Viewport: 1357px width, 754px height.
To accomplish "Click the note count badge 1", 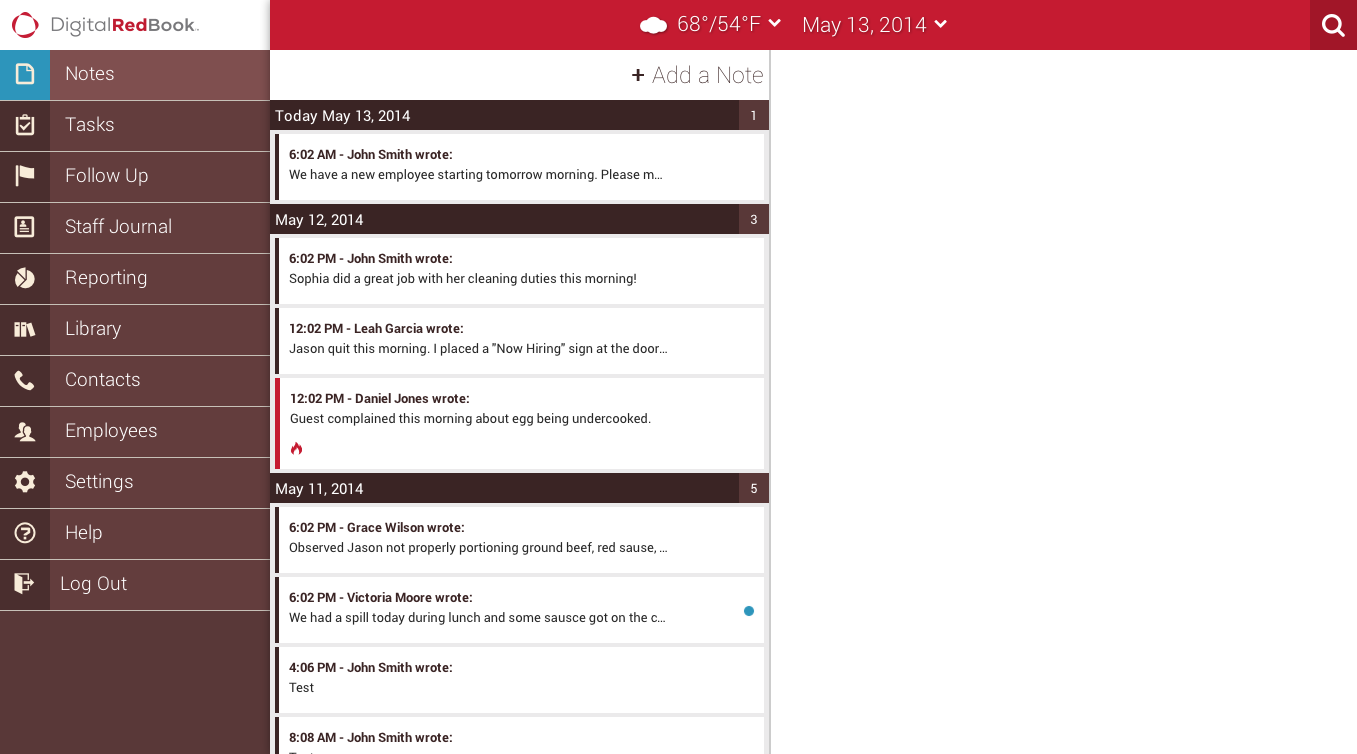I will click(754, 116).
